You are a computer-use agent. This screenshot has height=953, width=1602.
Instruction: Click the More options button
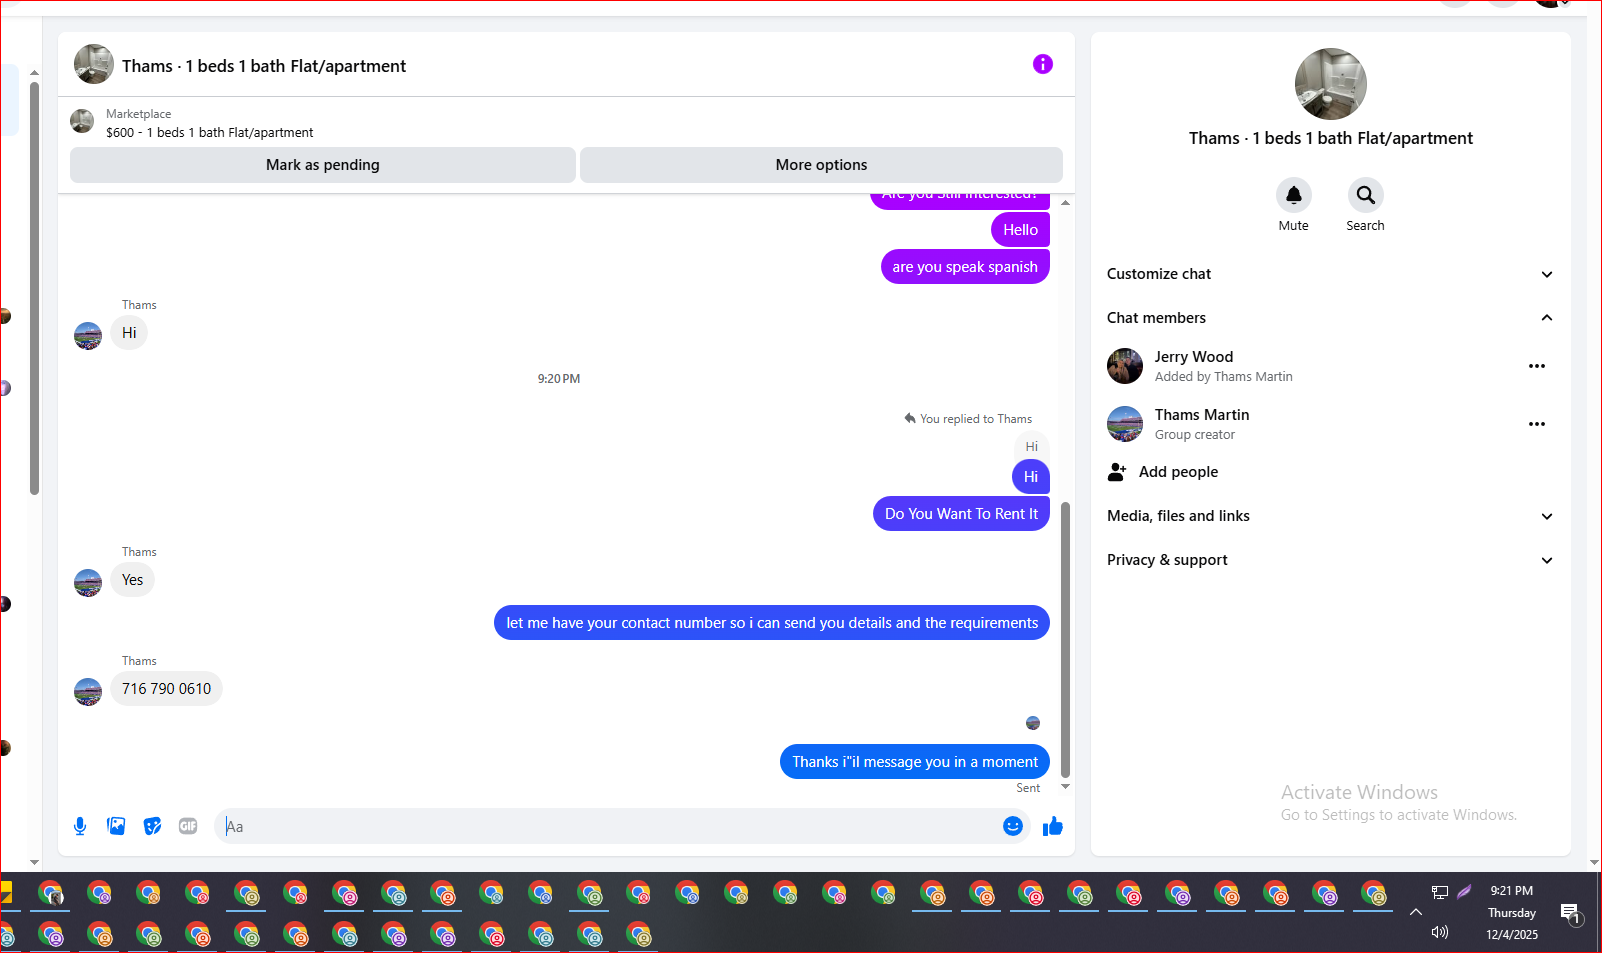coord(821,165)
